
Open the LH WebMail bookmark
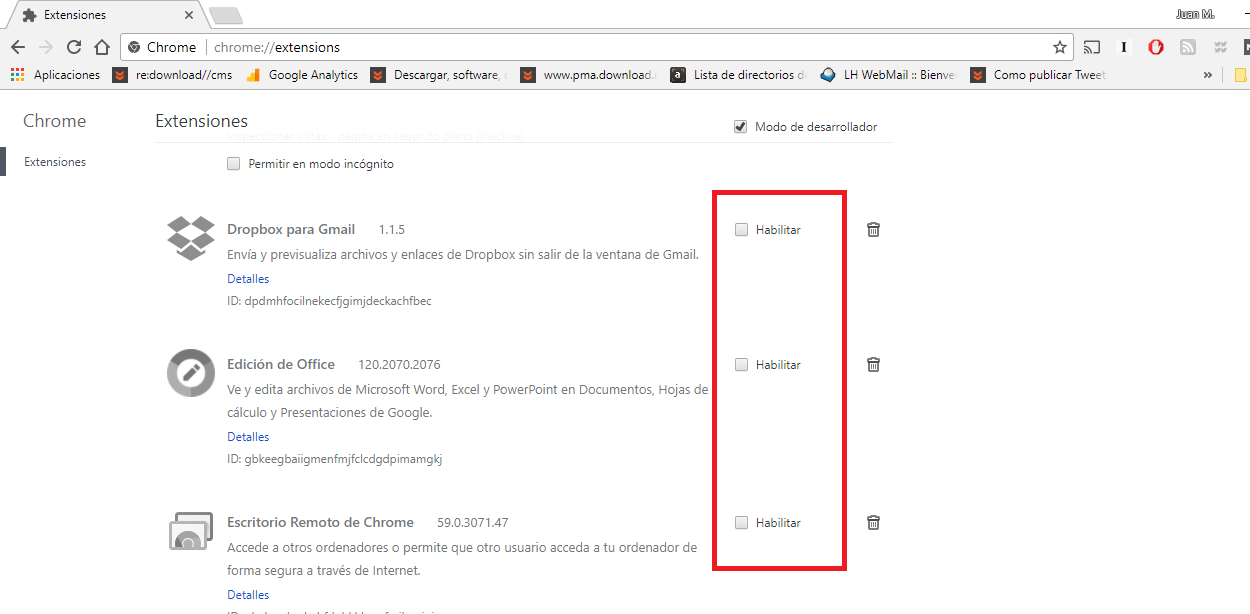pos(889,75)
